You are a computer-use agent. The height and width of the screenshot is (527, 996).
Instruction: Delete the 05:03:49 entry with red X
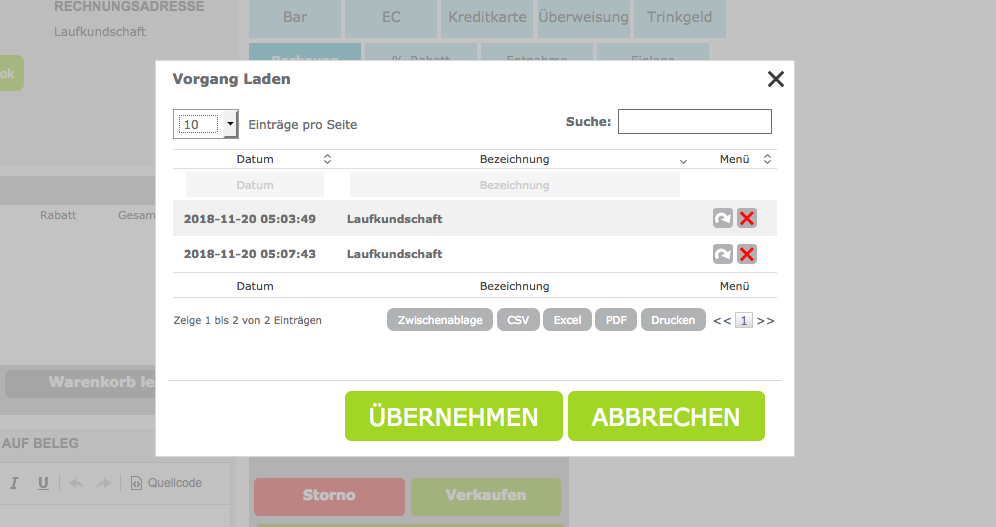tap(747, 218)
